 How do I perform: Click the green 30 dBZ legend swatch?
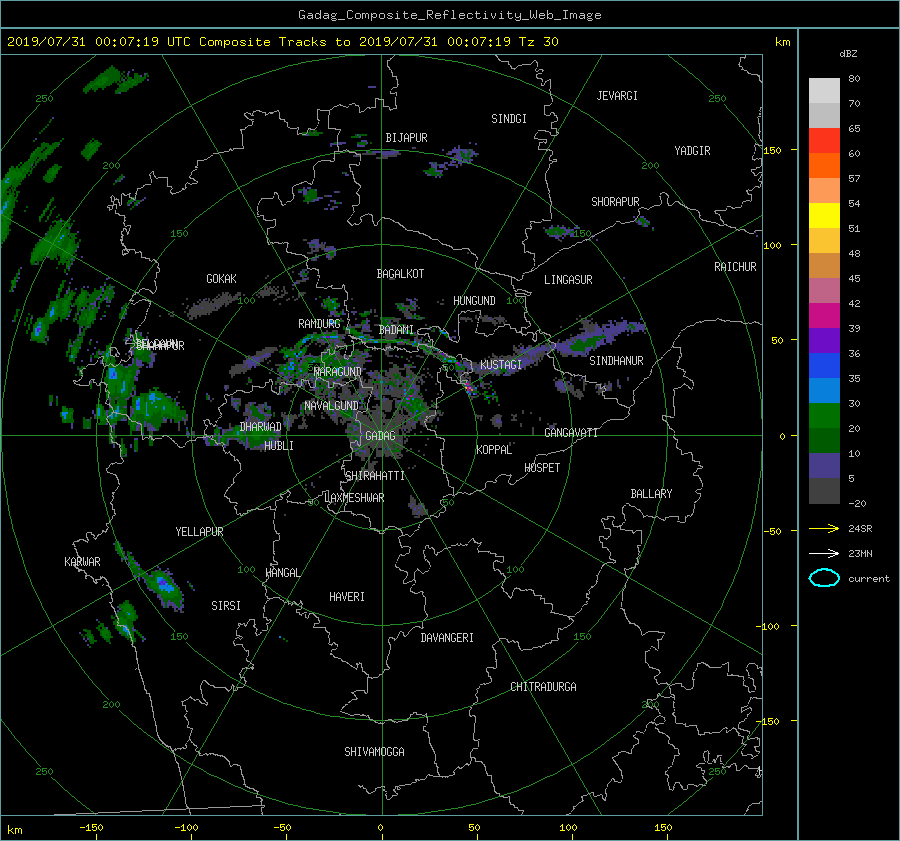824,415
